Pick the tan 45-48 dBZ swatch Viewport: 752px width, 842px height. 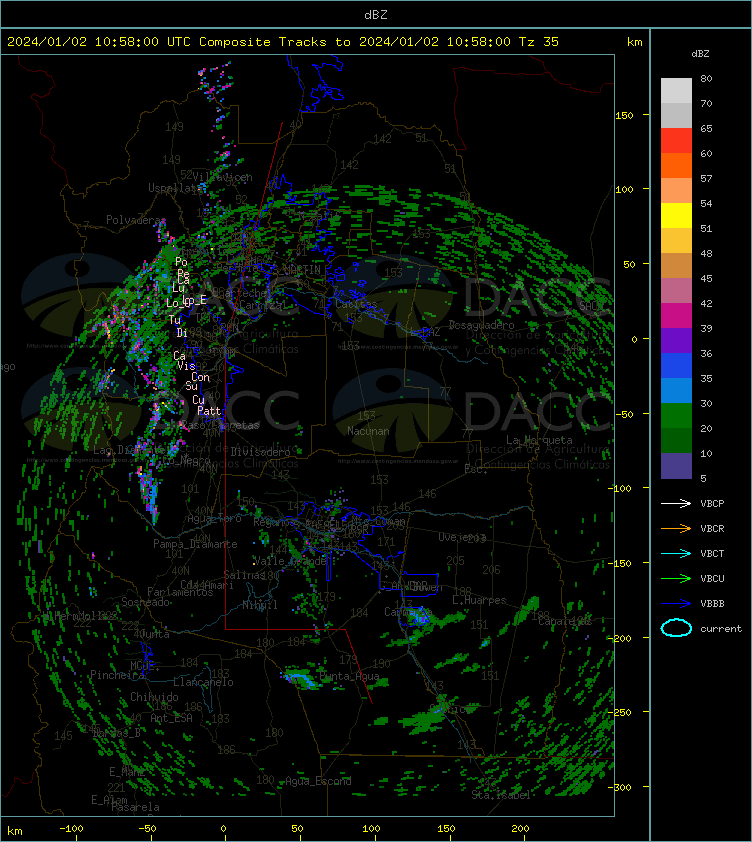(676, 265)
